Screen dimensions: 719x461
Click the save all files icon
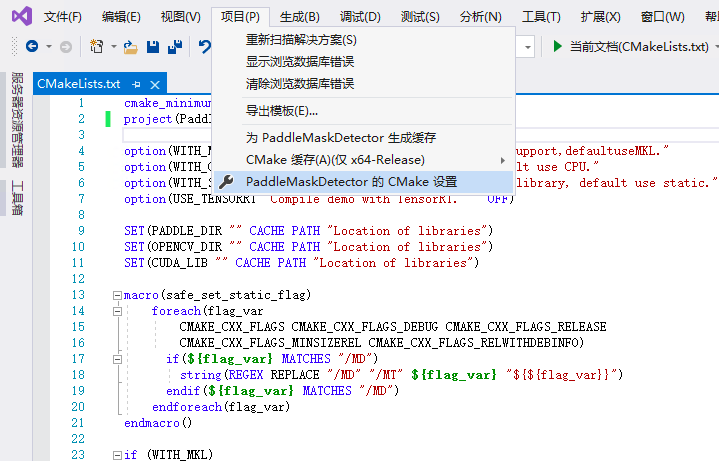(x=175, y=47)
